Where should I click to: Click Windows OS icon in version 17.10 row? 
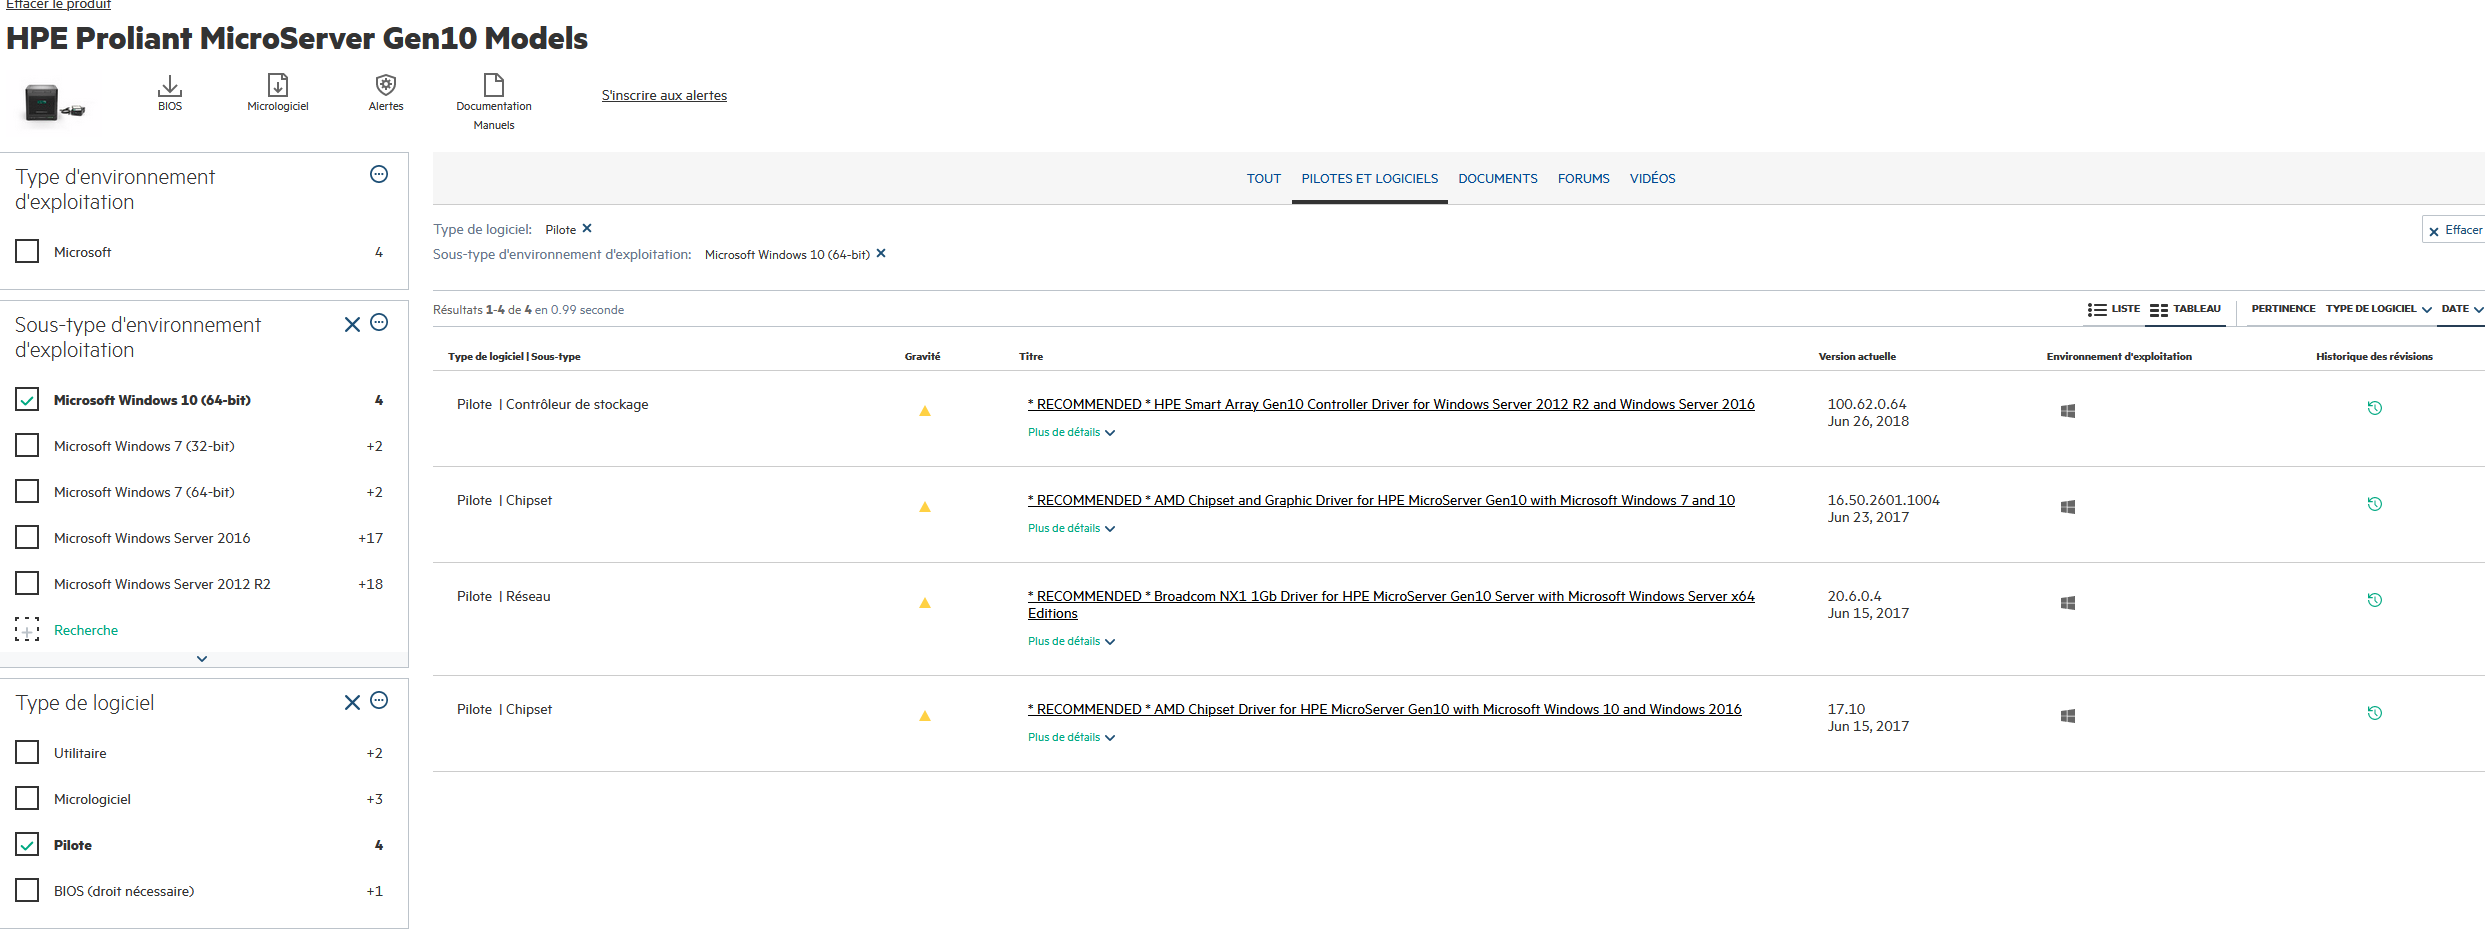2068,716
